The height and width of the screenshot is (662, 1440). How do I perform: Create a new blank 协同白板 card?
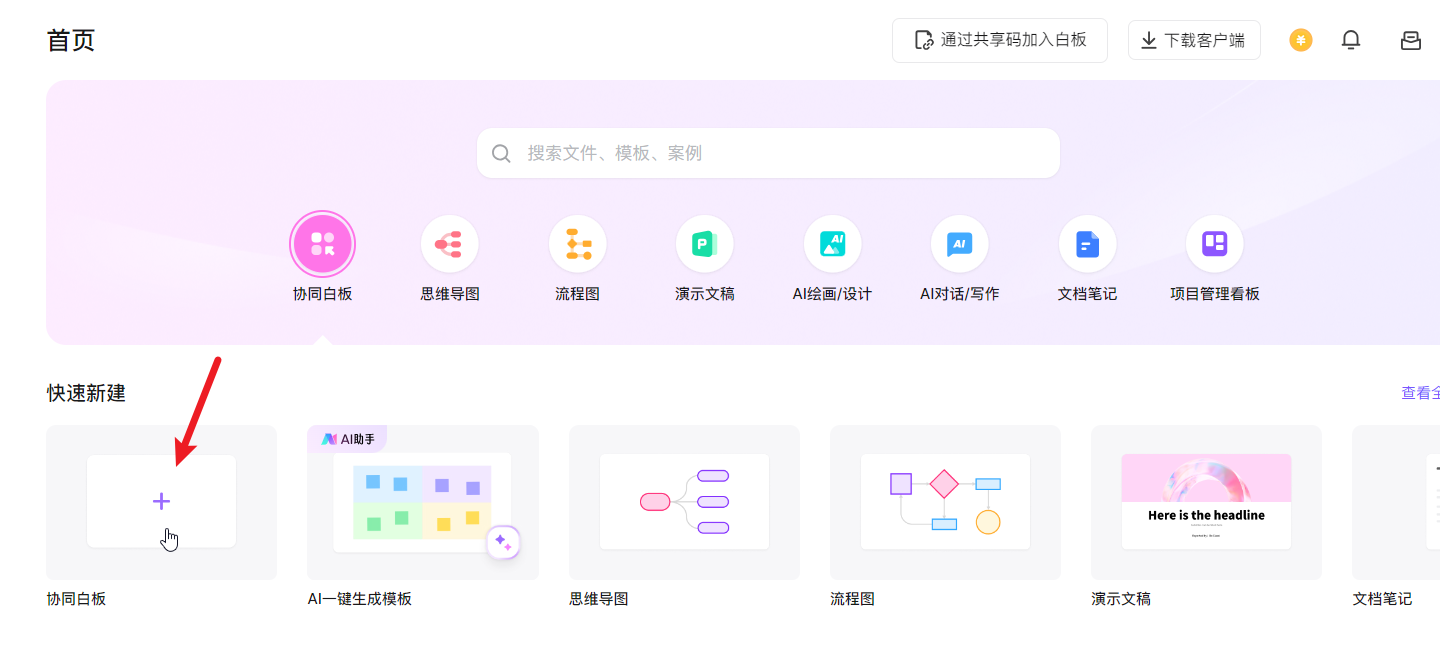(x=161, y=501)
